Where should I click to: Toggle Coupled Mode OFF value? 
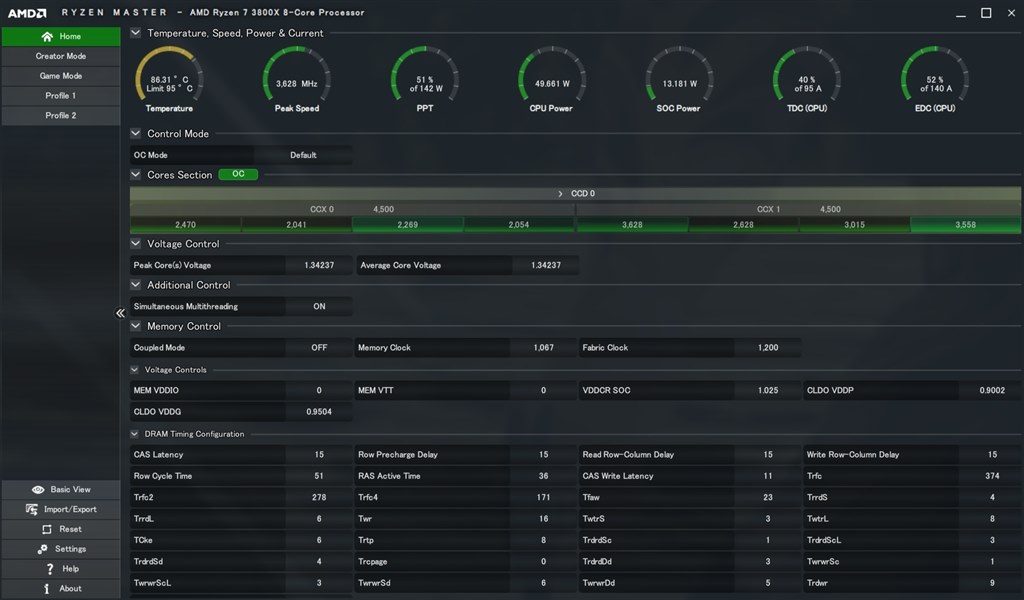coord(319,347)
